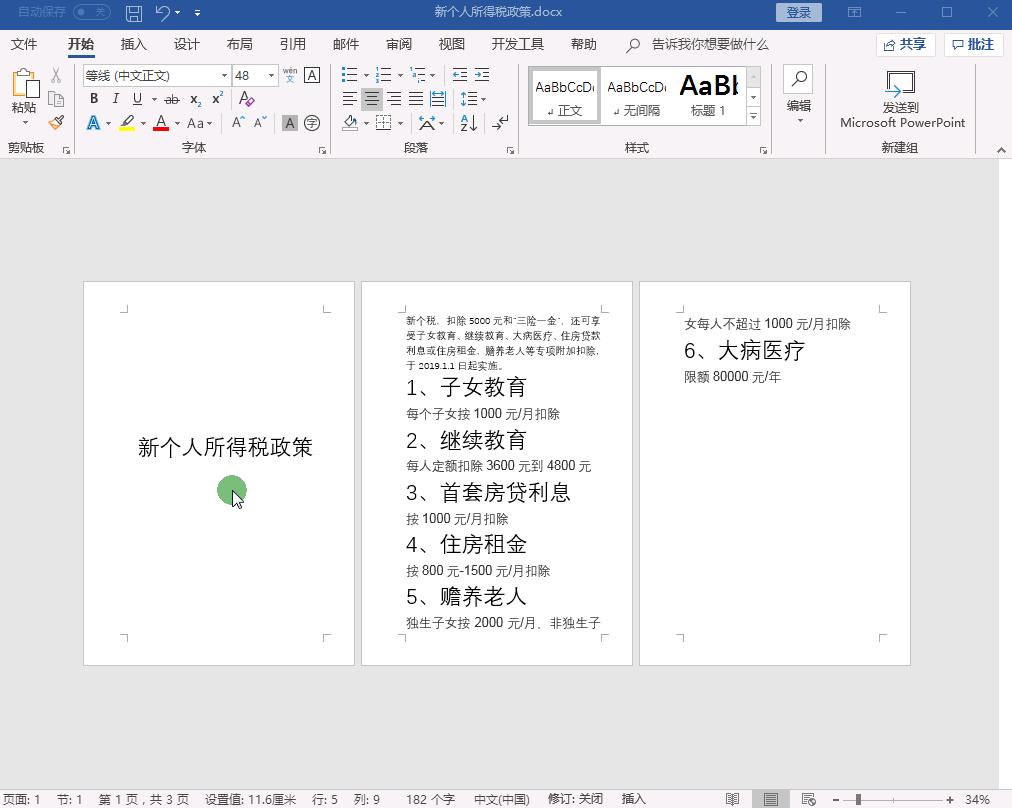Screen dimensions: 1012x808
Task: Clear all formatting with the eraser icon
Action: click(246, 99)
